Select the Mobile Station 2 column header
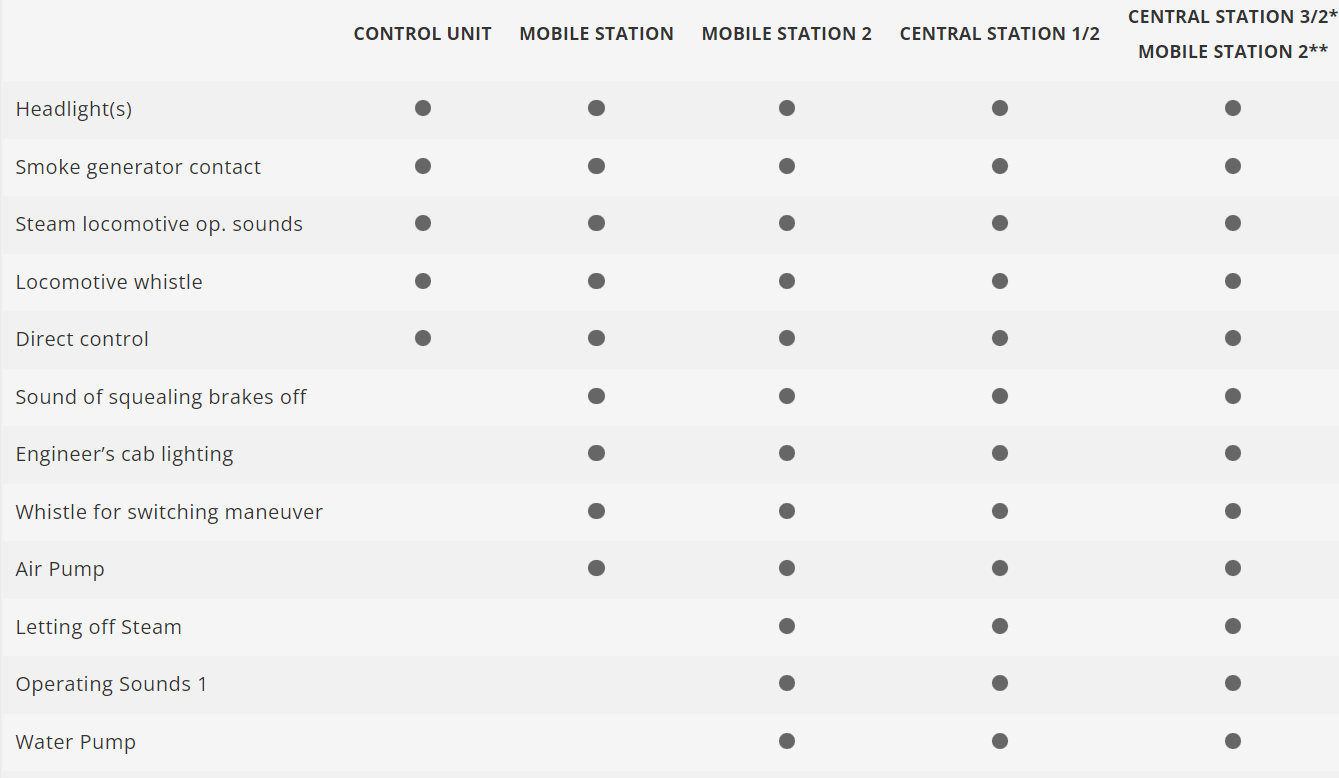Image resolution: width=1339 pixels, height=778 pixels. pos(787,34)
